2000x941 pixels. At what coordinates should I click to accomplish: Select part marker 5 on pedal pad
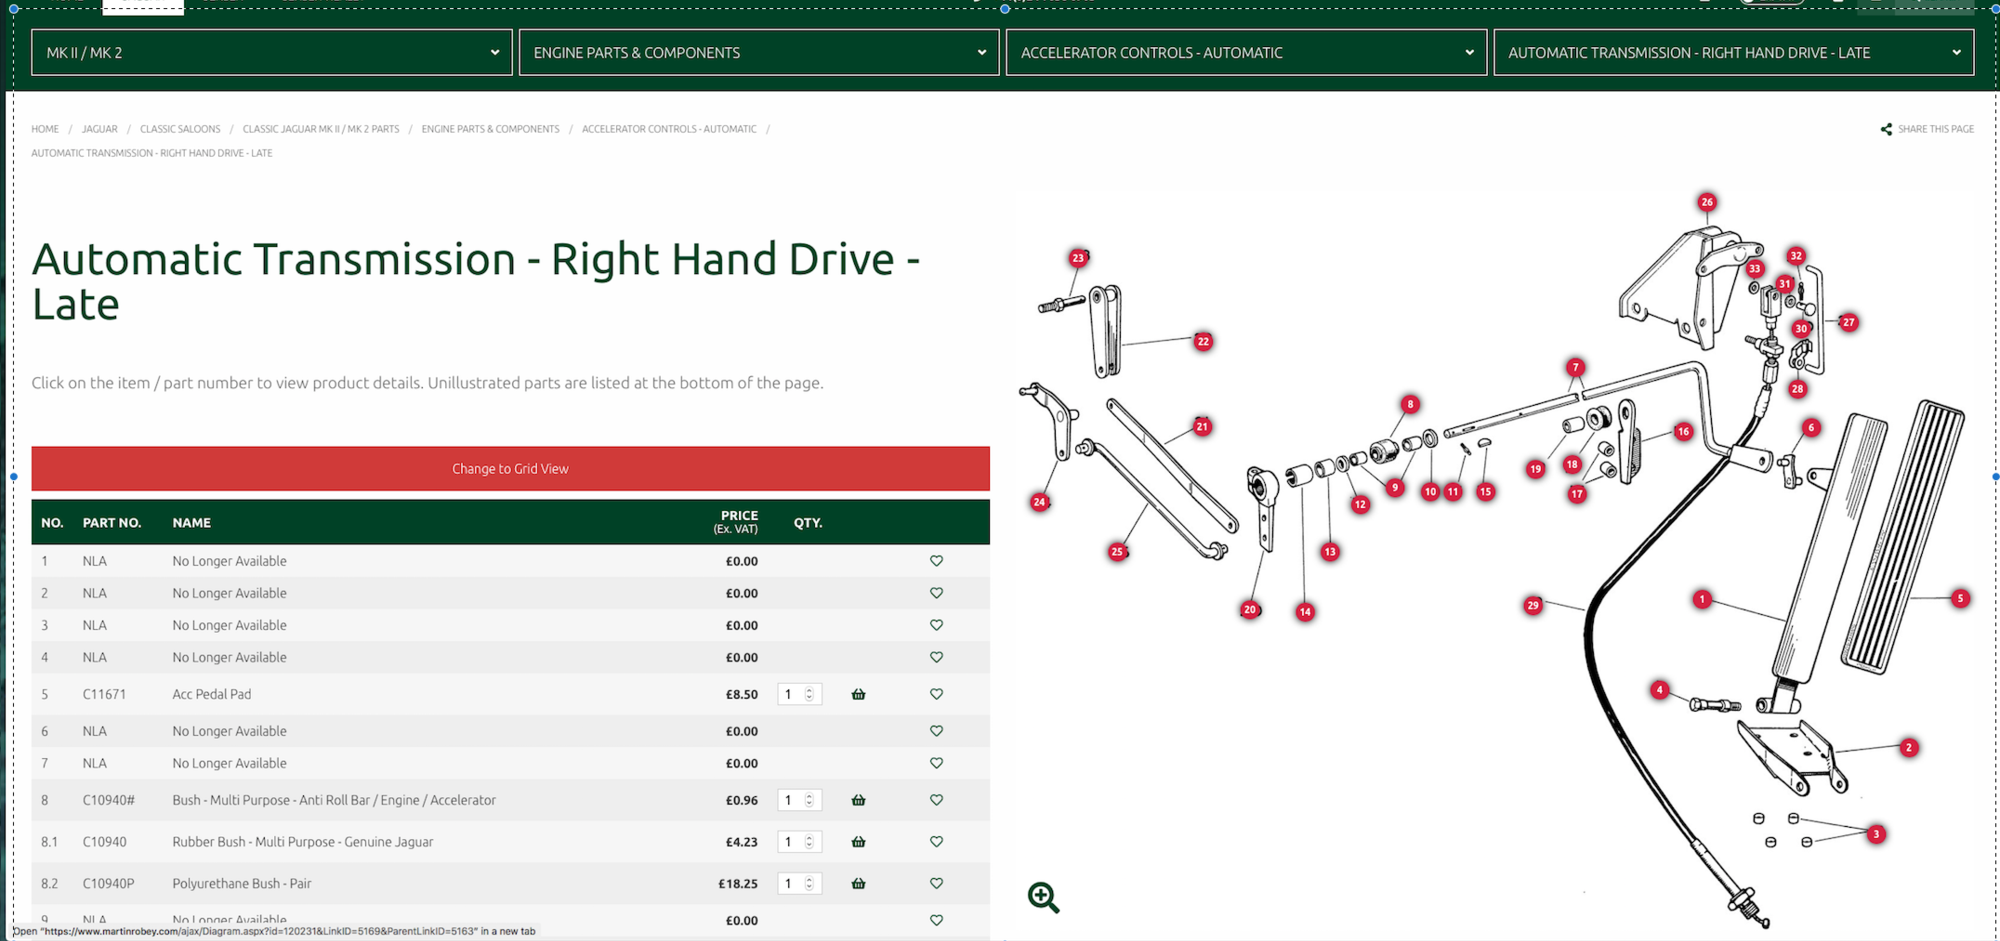coord(1960,598)
